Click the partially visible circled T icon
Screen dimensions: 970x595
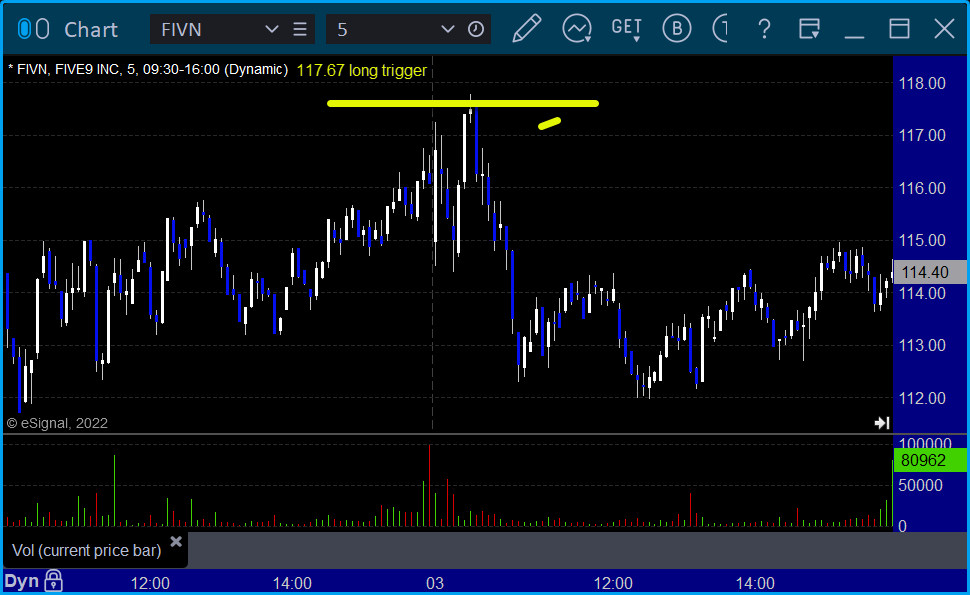pos(720,28)
